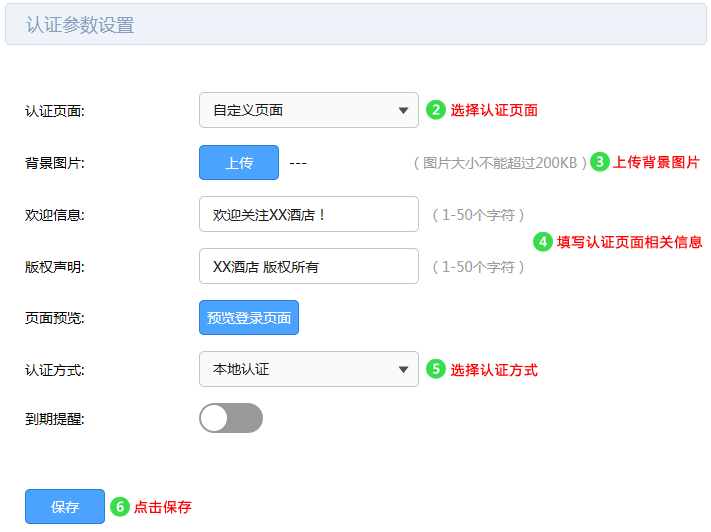711x532 pixels.
Task: Click the red 填写认证页面相关信息 annotation
Action: pos(629,241)
